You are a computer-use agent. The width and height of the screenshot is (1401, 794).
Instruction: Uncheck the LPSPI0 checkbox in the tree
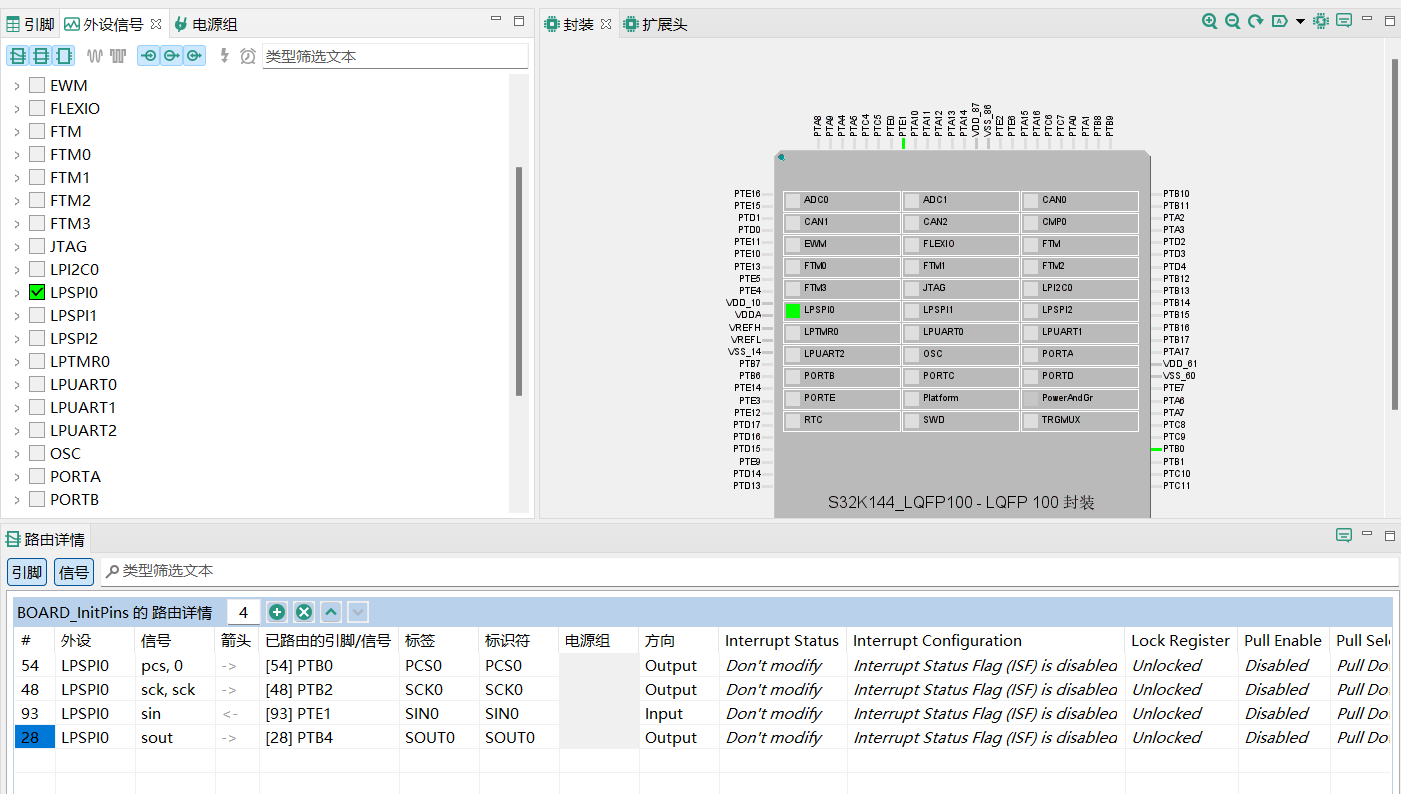[37, 292]
